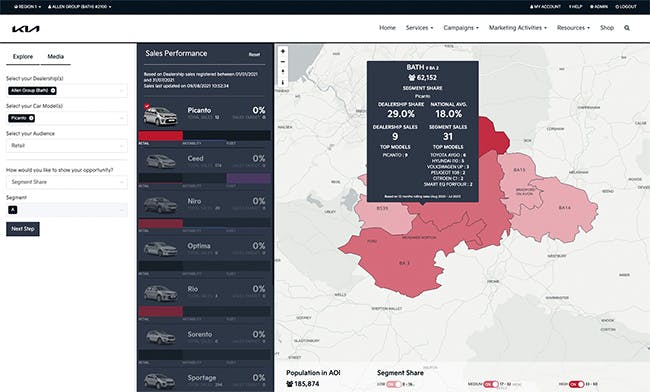Image resolution: width=650 pixels, height=392 pixels.
Task: Switch to the Media tab
Action: coord(56,57)
